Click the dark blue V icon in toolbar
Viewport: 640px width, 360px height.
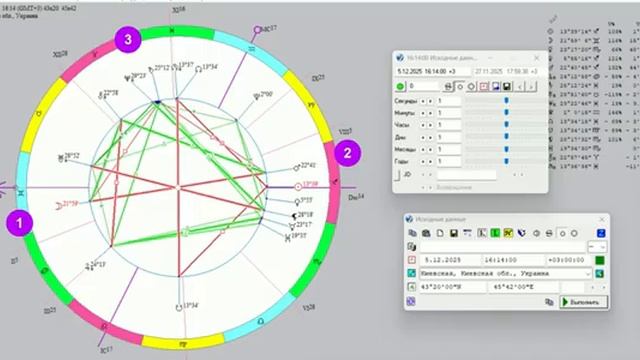click(x=522, y=233)
